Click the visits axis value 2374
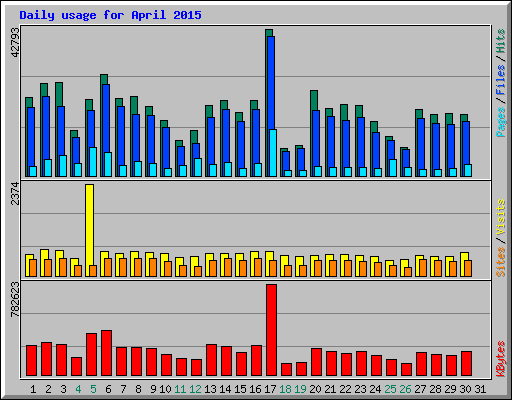The height and width of the screenshot is (400, 512). coord(15,194)
